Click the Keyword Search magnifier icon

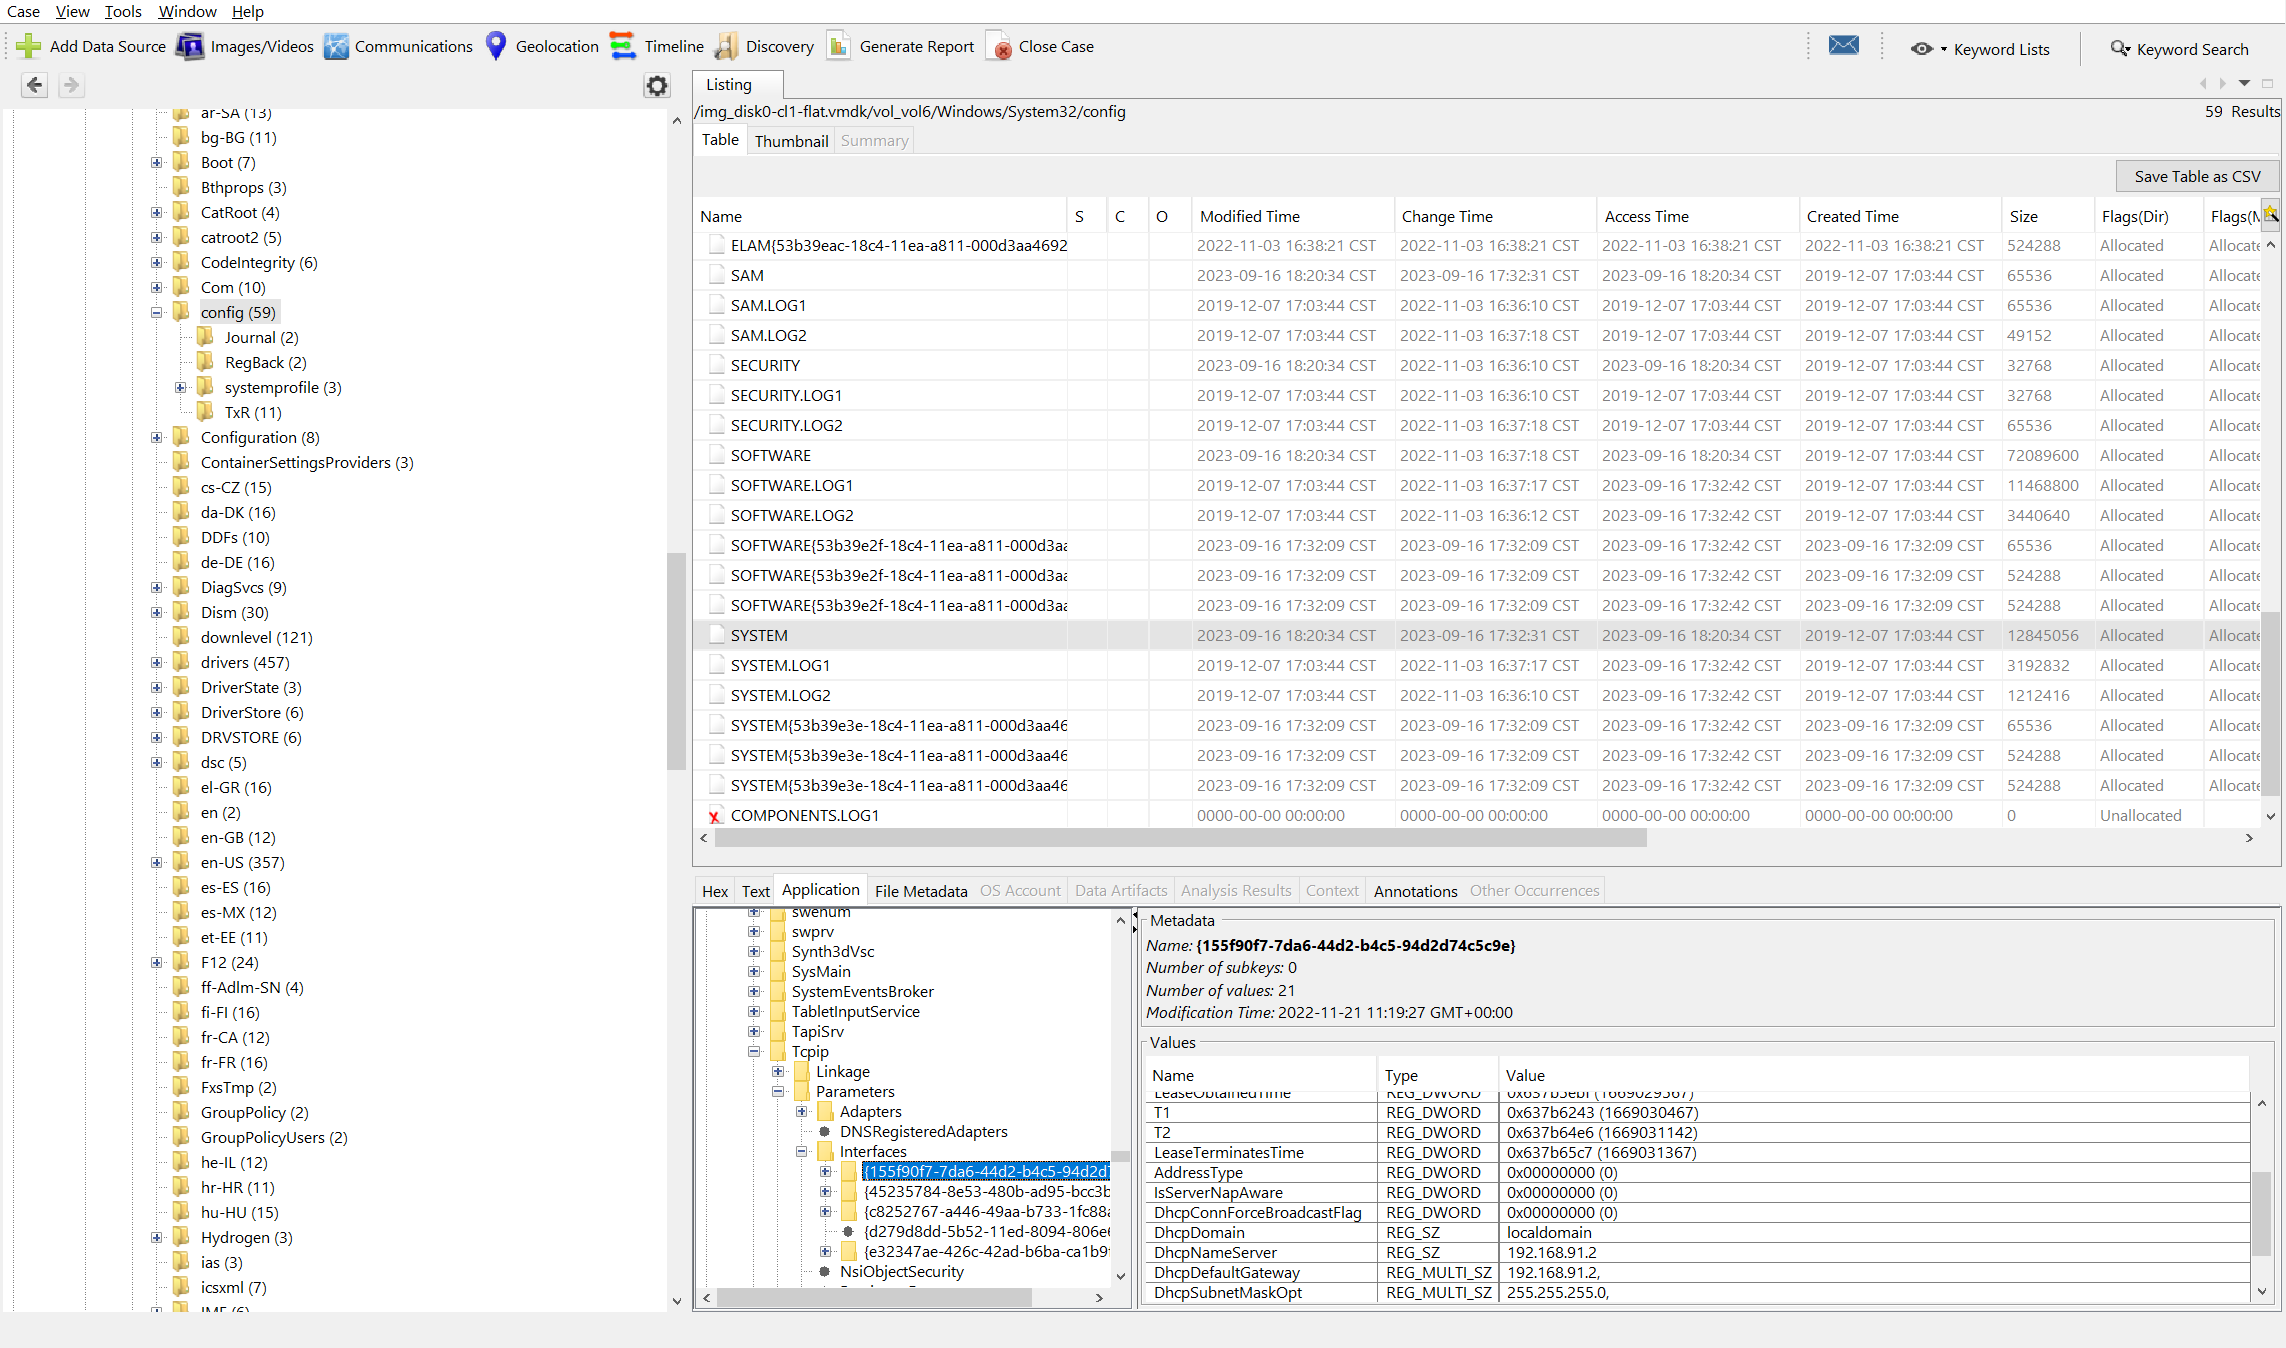[2119, 49]
